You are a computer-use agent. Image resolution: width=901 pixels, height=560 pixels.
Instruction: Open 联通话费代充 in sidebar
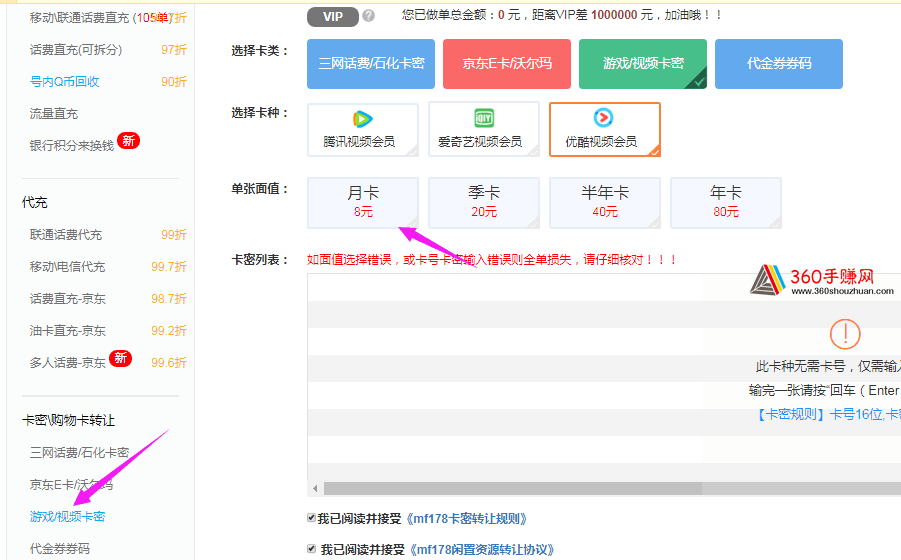[66, 234]
